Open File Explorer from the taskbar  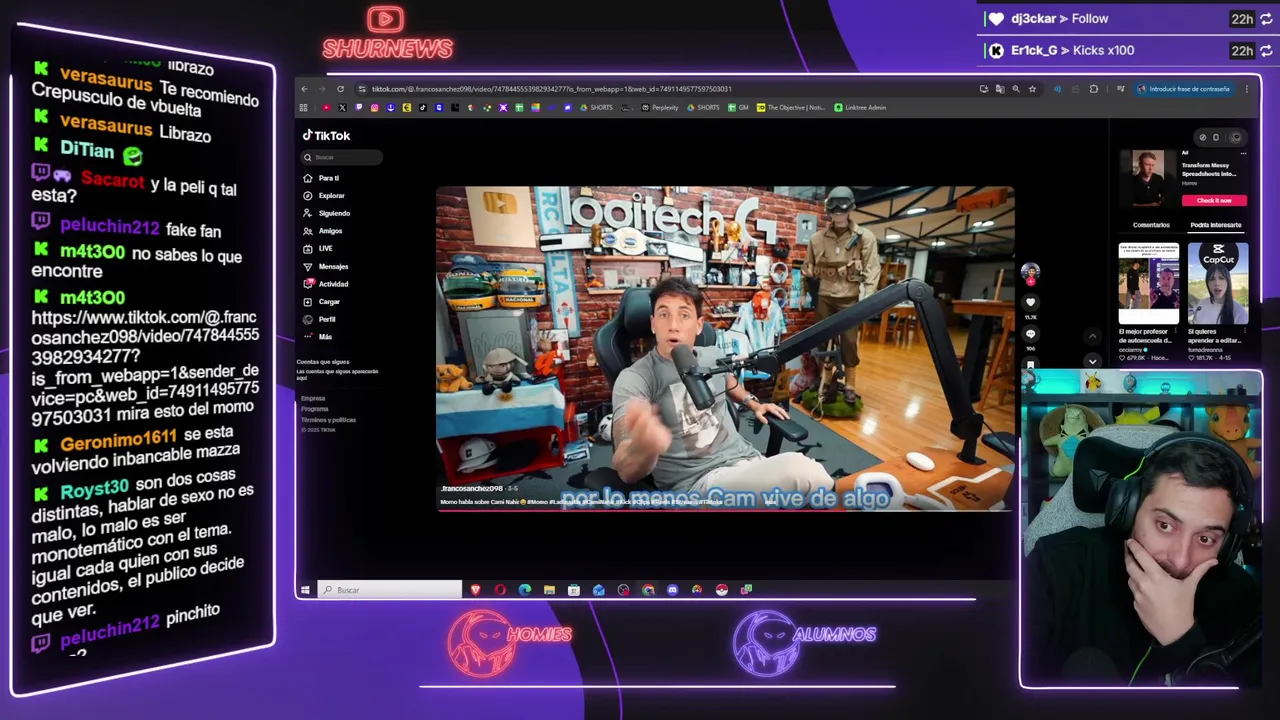point(549,590)
